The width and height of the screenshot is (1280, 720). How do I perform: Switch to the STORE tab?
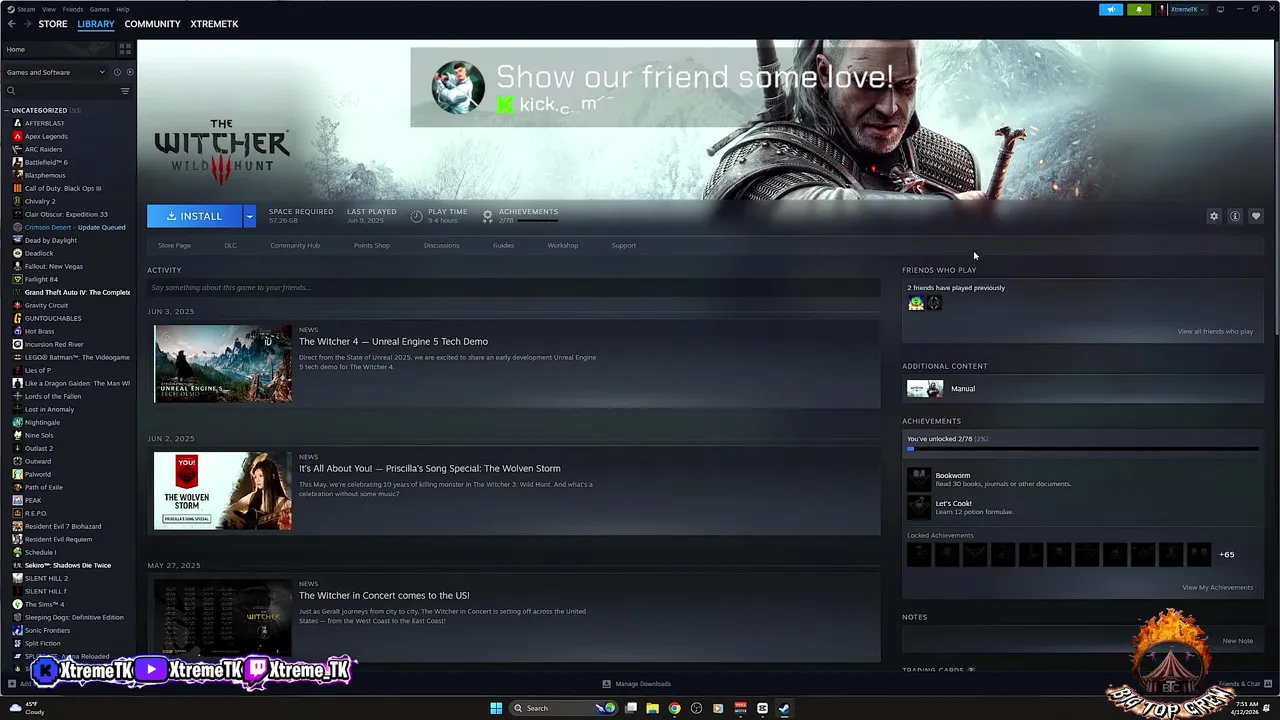[x=53, y=24]
